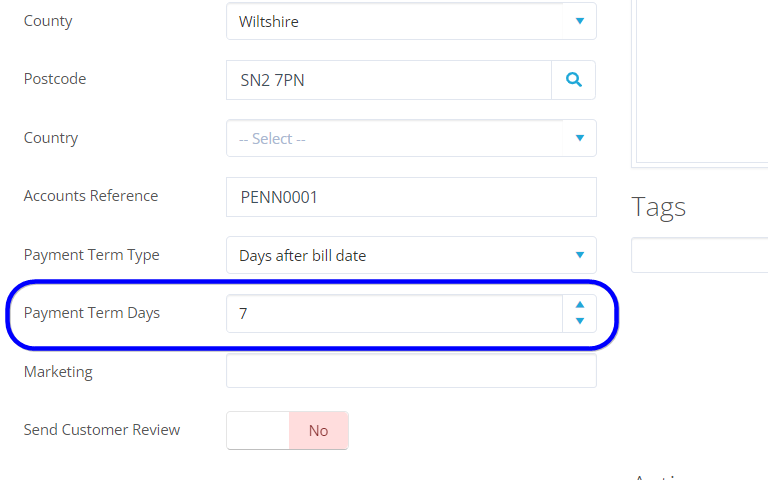Screen dimensions: 768x480
Task: Click the red No toggle label
Action: (318, 430)
